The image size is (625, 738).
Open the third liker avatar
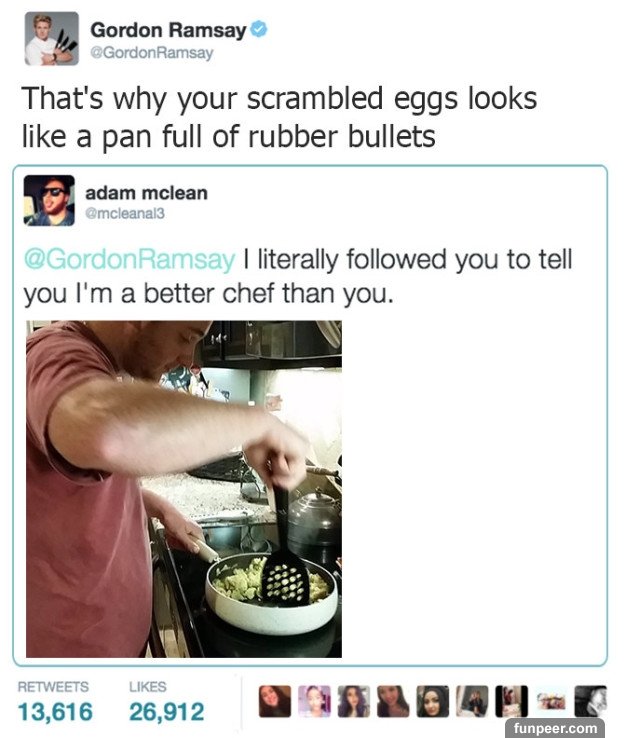click(x=354, y=701)
